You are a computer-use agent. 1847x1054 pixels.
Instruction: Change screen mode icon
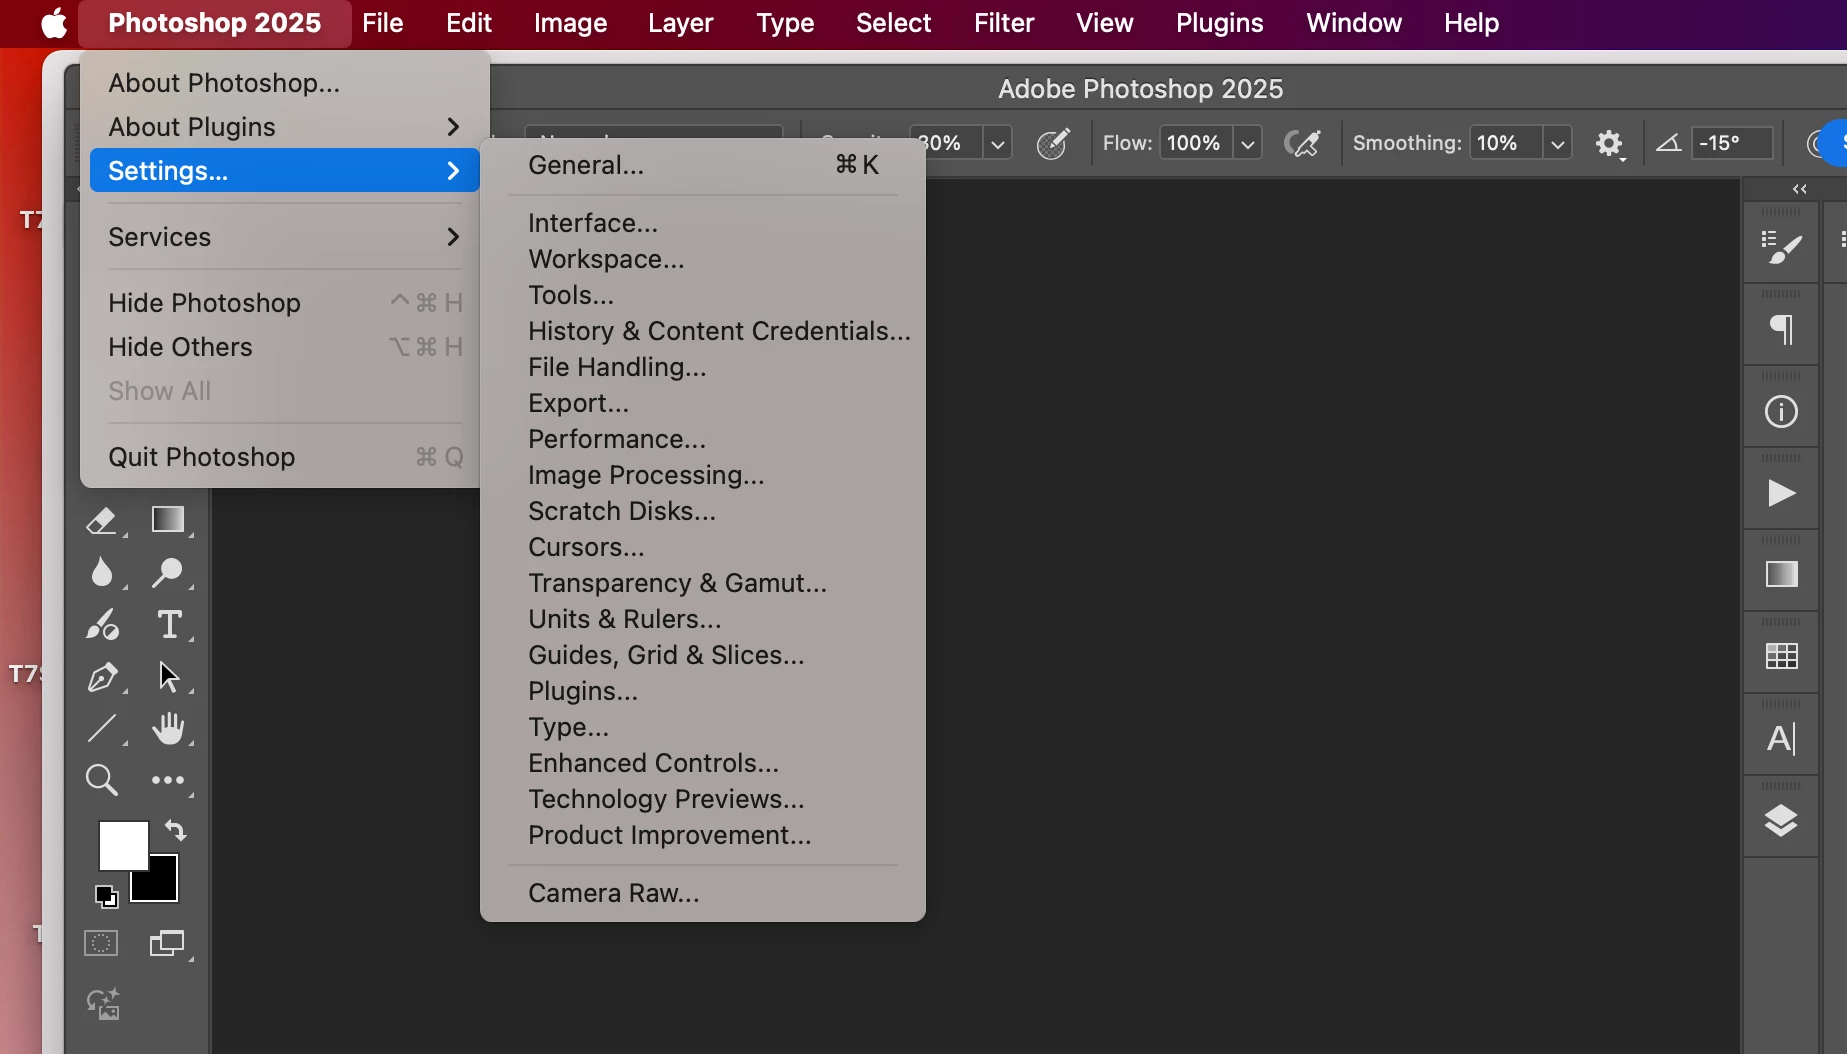click(167, 943)
